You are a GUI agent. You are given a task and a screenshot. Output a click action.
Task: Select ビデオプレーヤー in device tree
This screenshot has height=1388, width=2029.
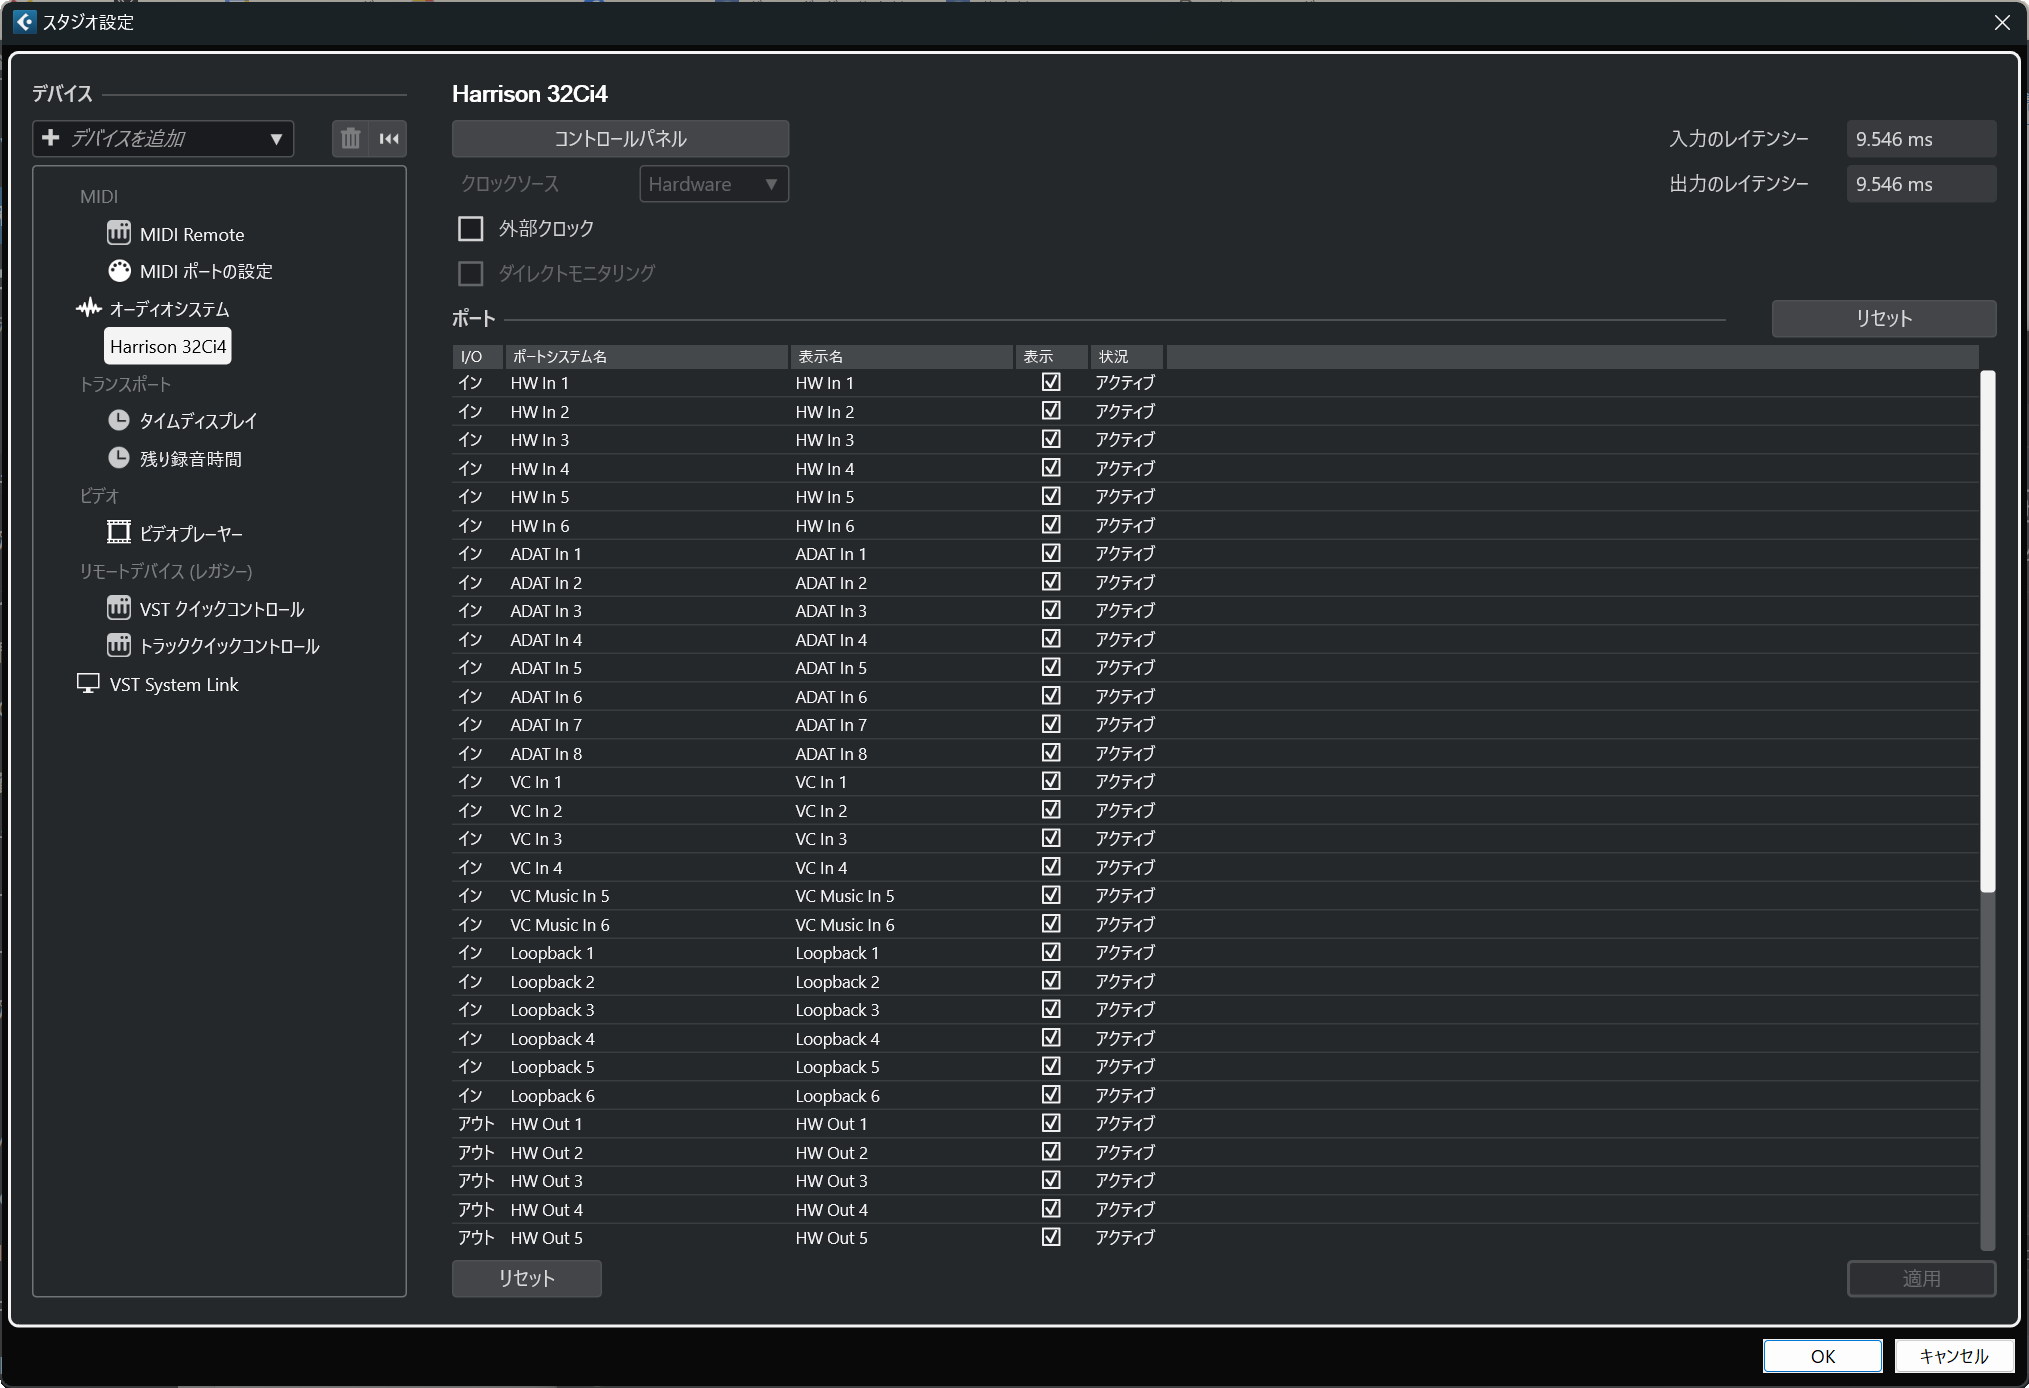coord(191,533)
